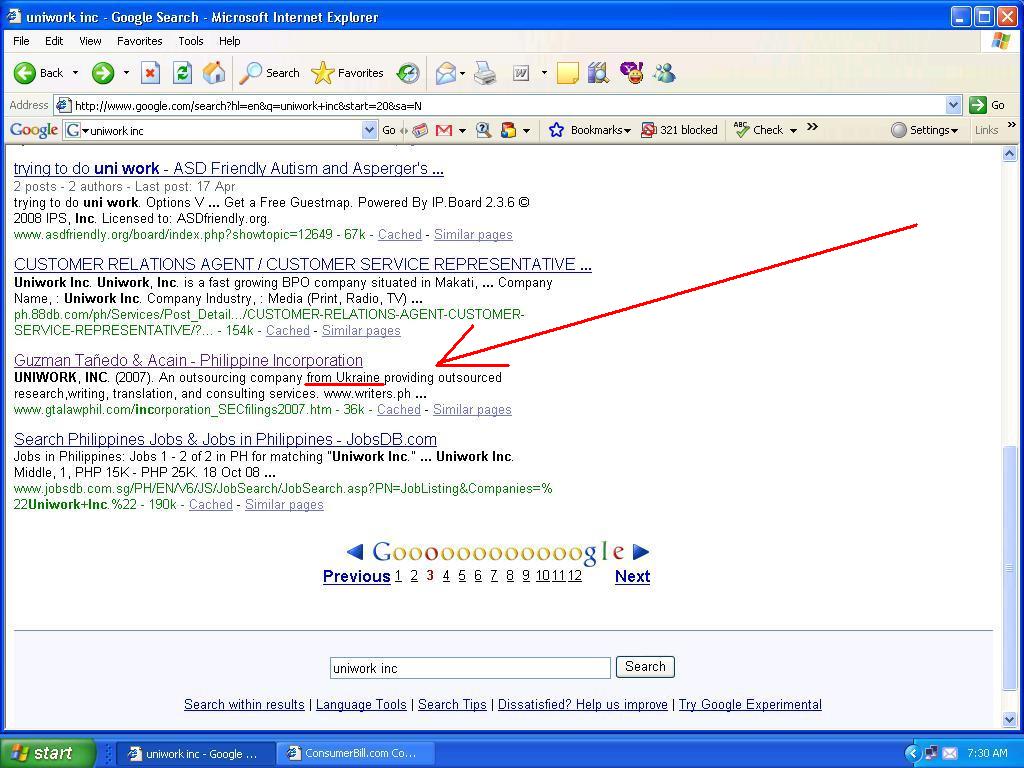Open the Favorites star panel
Viewport: 1024px width, 768px height.
pyautogui.click(x=347, y=73)
